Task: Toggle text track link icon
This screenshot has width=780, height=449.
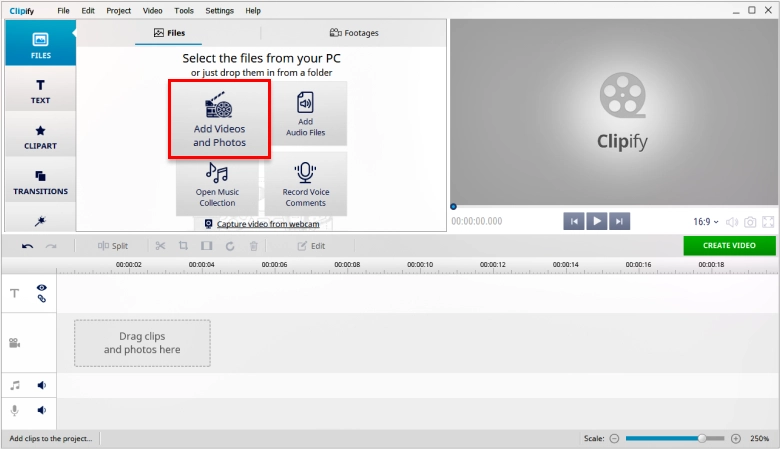Action: [42, 298]
